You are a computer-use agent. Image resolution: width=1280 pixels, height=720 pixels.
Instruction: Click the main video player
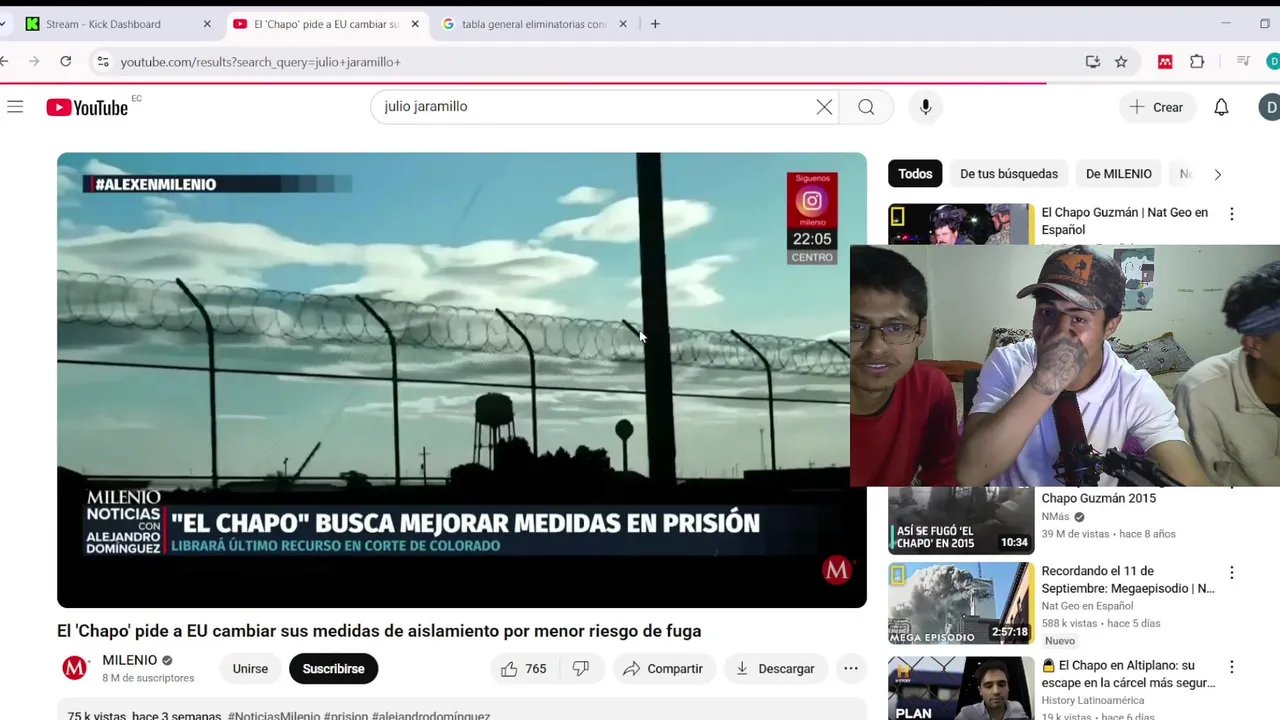462,380
